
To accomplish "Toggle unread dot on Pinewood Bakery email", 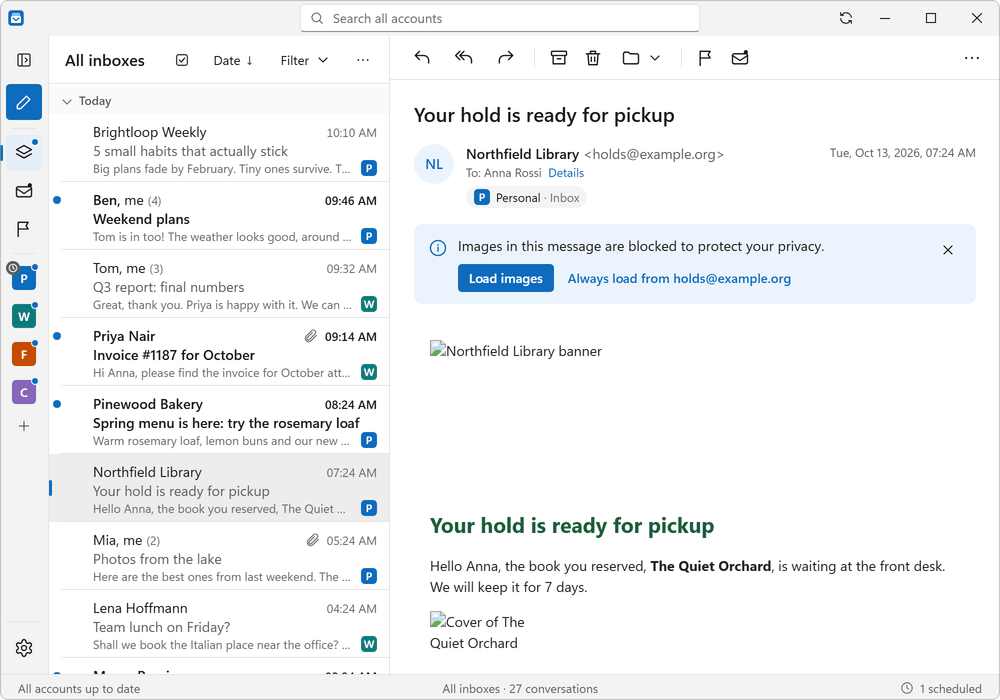I will click(x=57, y=404).
